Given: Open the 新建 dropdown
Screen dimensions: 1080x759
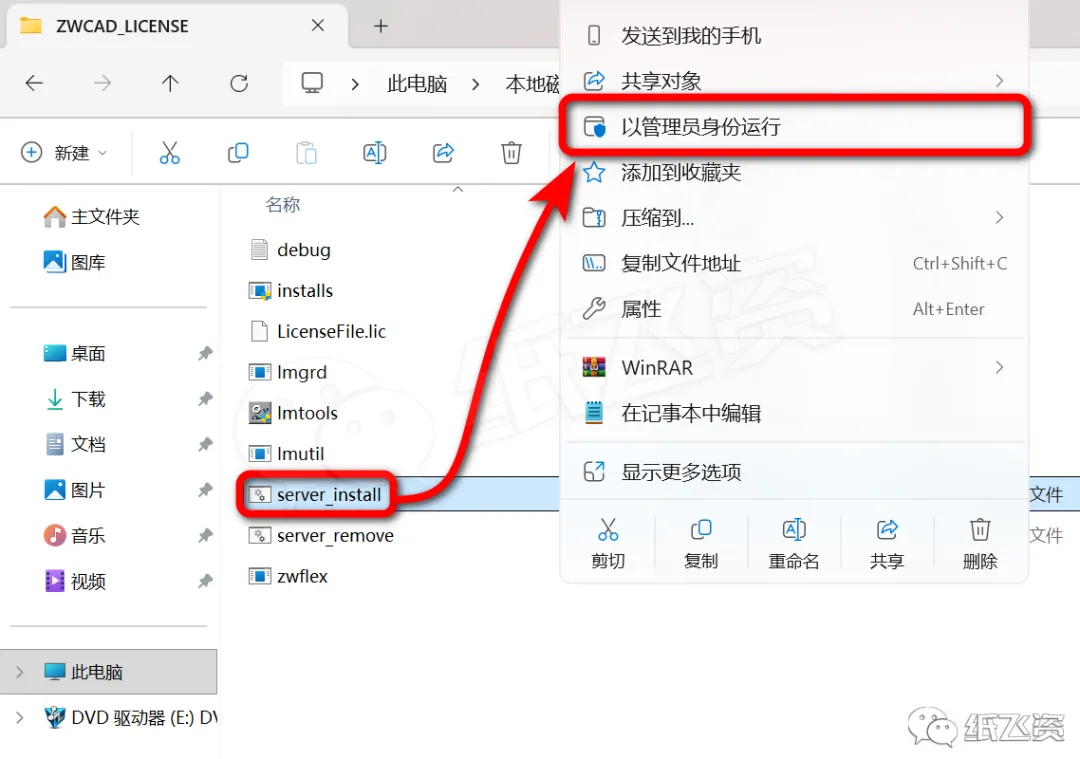Looking at the screenshot, I should pos(64,152).
